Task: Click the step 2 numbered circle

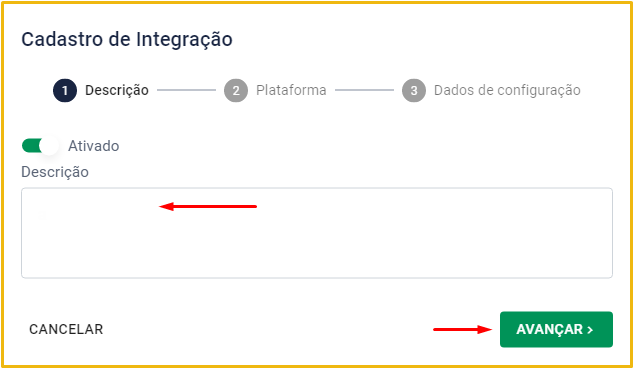Action: [236, 90]
